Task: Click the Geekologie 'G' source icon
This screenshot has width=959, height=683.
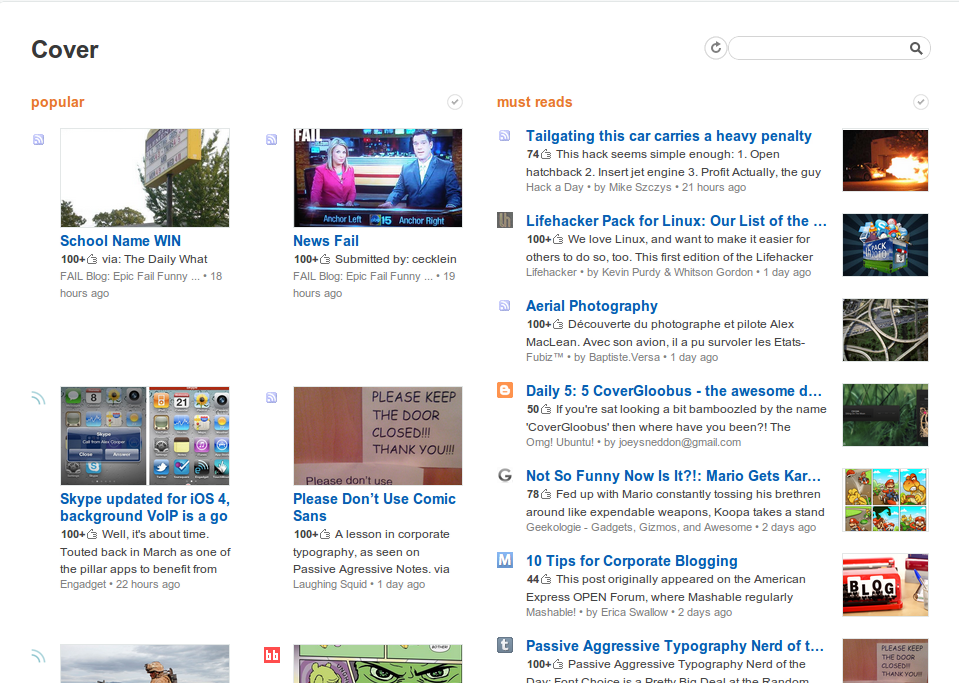Action: (505, 474)
